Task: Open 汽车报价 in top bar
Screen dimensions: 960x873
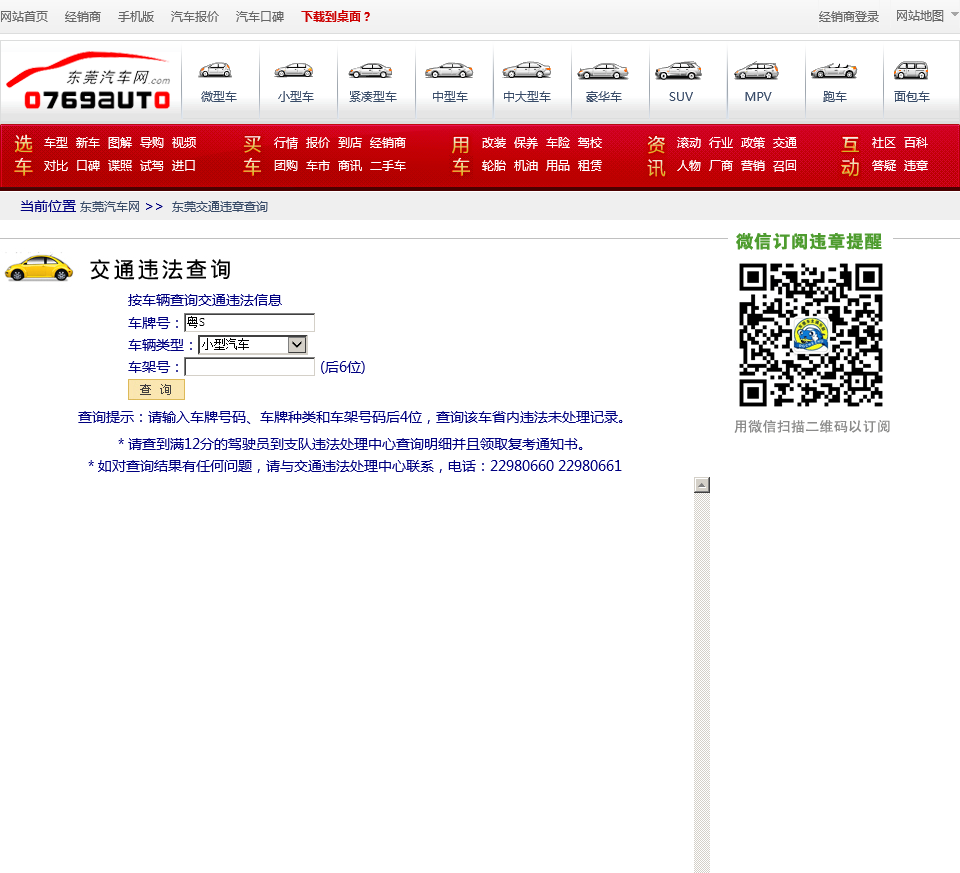Action: click(x=195, y=17)
